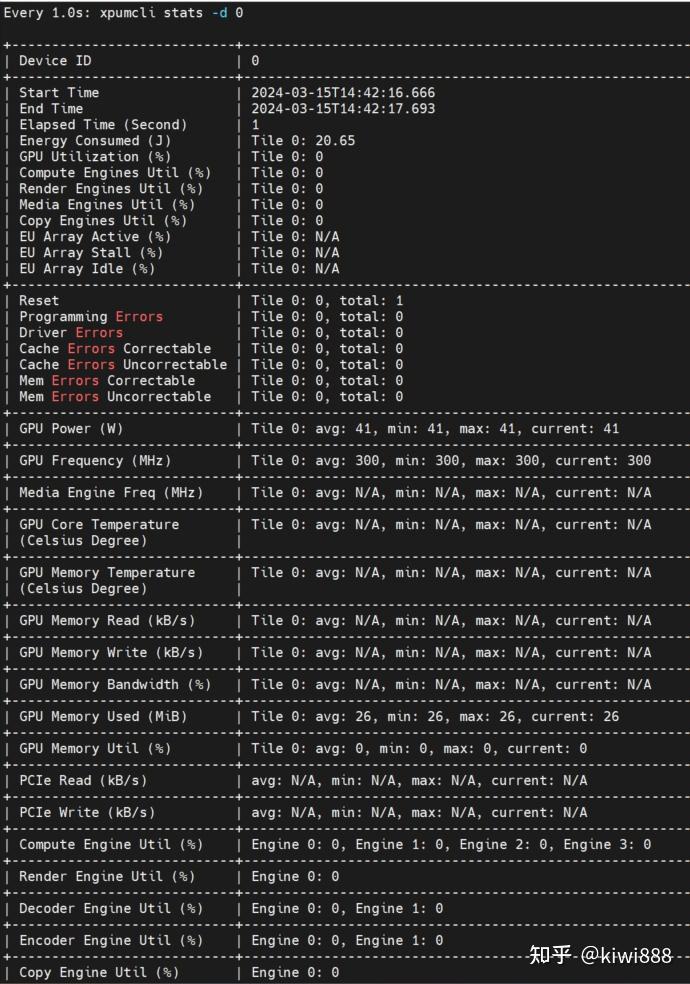Select the Compute Engine Util (%) label
Viewport: 690px width, 984px height.
click(x=111, y=845)
